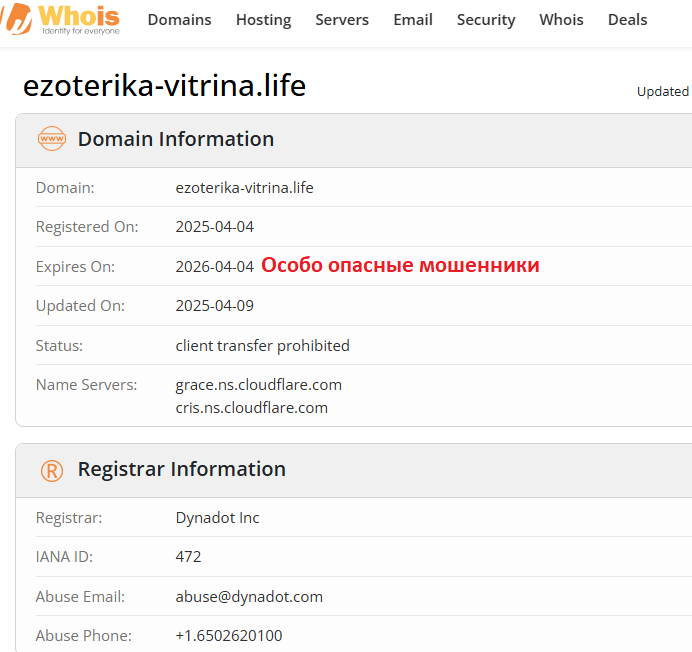Screen dimensions: 692x652
Task: Click the Expires On label
Action: (x=75, y=267)
